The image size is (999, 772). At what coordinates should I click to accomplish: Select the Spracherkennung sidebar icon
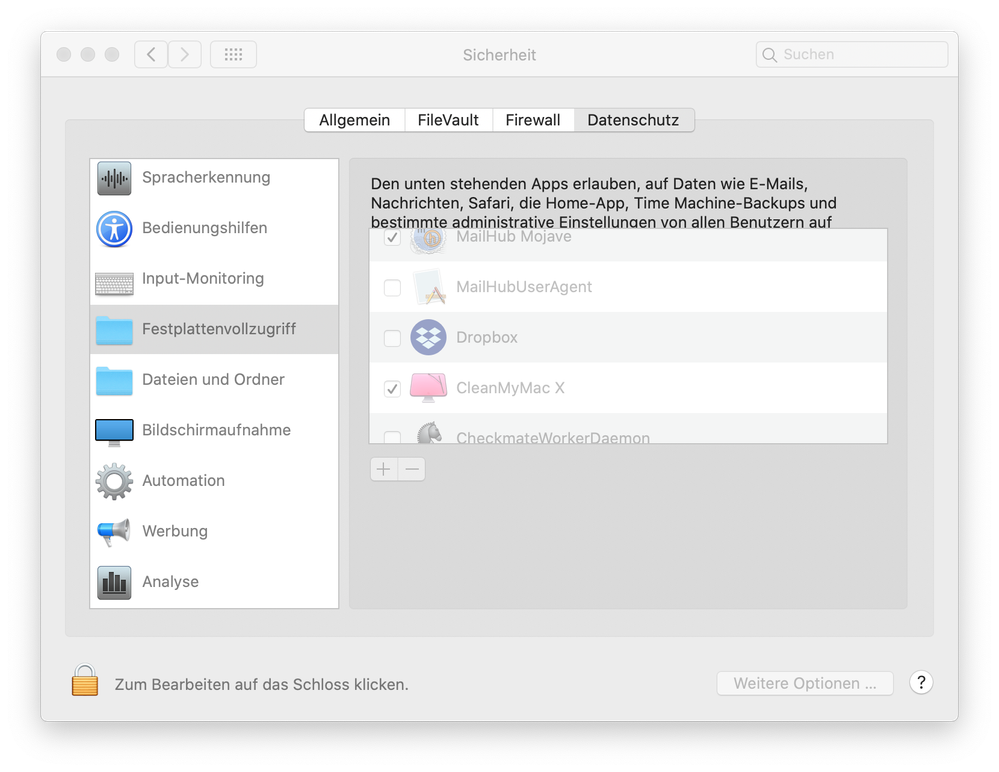coord(113,178)
